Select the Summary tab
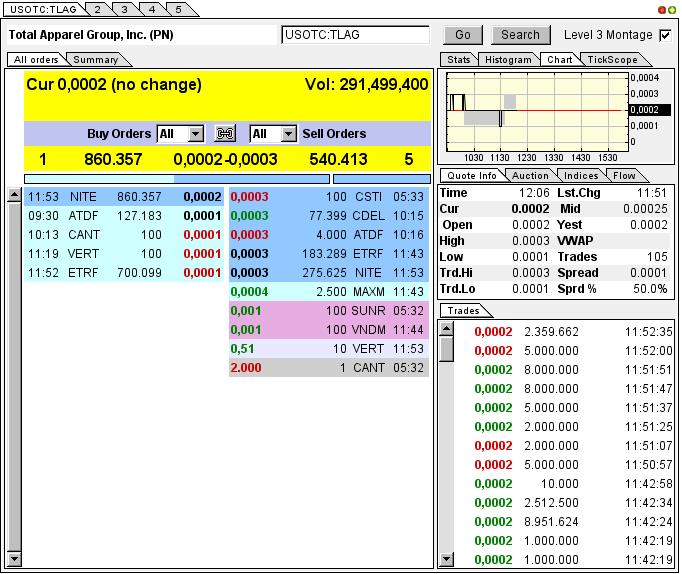The width and height of the screenshot is (682, 574). point(96,60)
